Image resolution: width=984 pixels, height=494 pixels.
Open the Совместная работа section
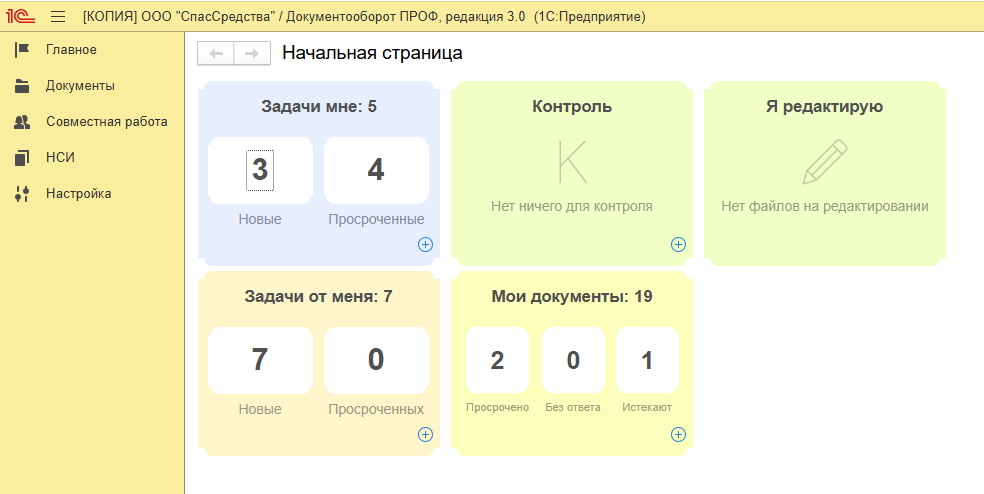pos(107,122)
